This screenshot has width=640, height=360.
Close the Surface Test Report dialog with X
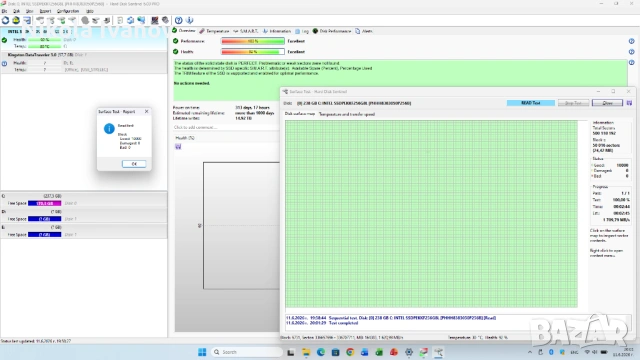coord(147,111)
